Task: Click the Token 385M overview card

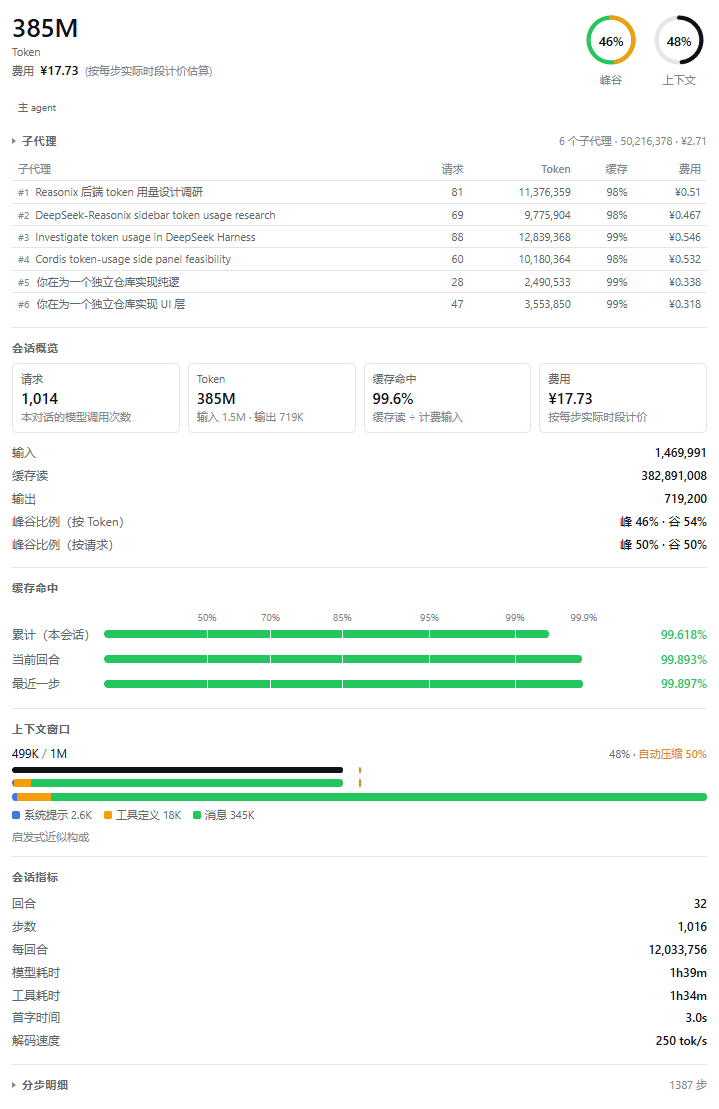Action: (271, 397)
